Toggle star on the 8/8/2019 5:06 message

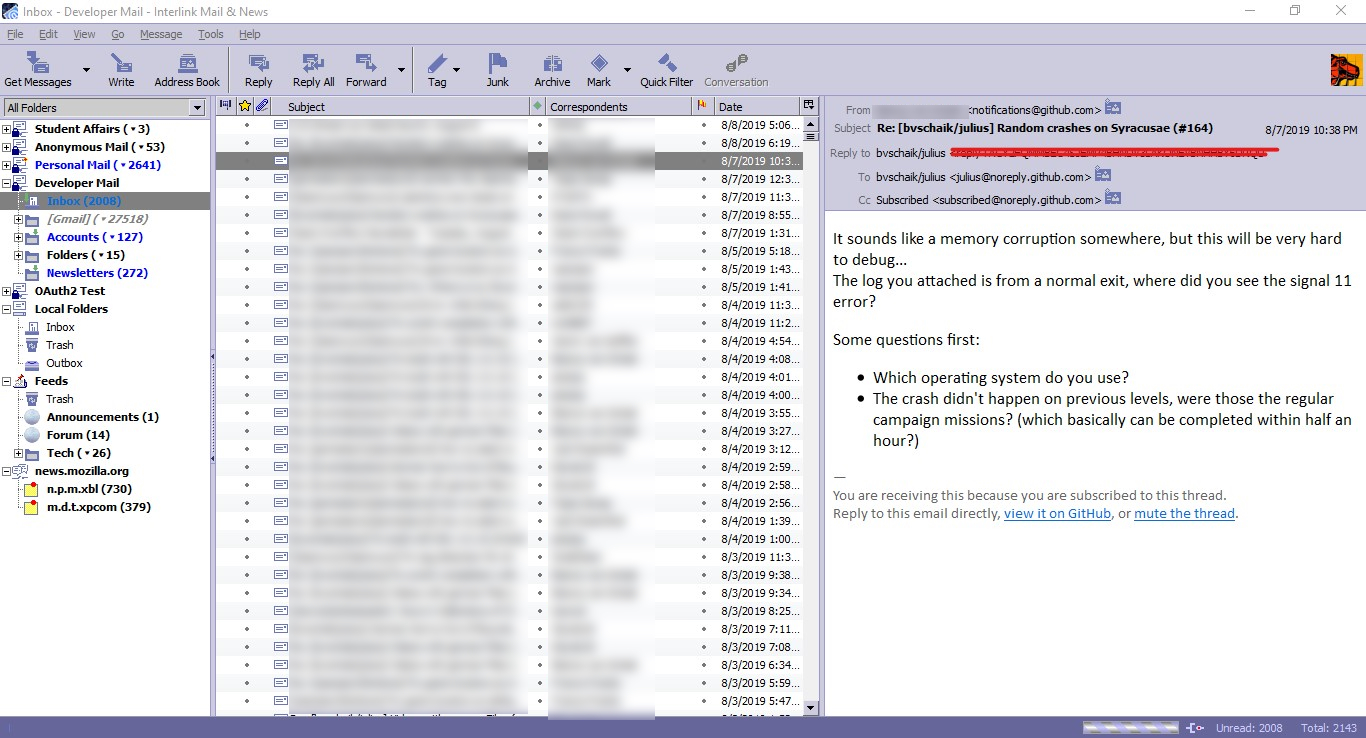[246, 125]
